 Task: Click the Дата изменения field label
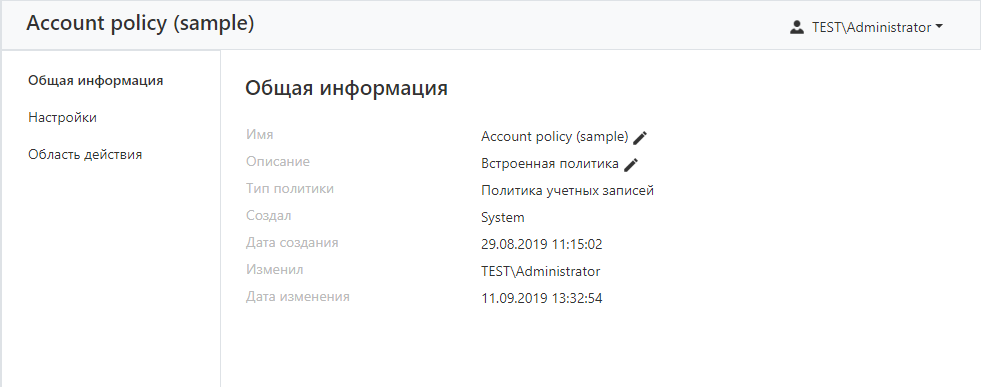pyautogui.click(x=298, y=296)
